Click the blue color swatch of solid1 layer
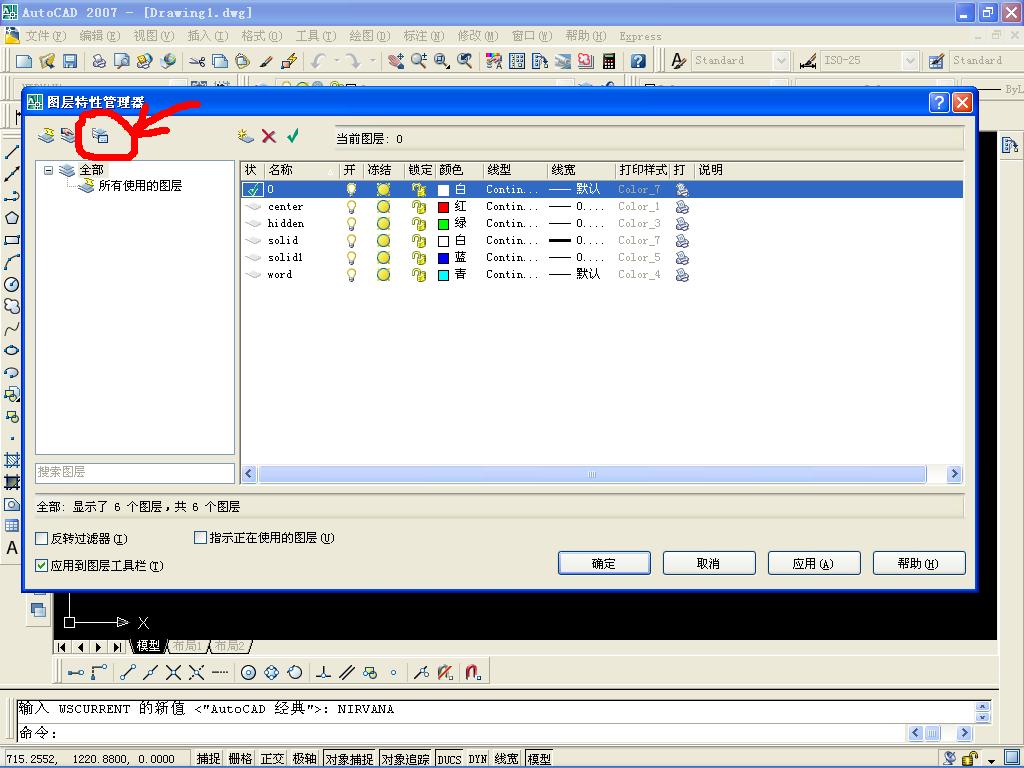Image resolution: width=1024 pixels, height=768 pixels. coord(443,259)
